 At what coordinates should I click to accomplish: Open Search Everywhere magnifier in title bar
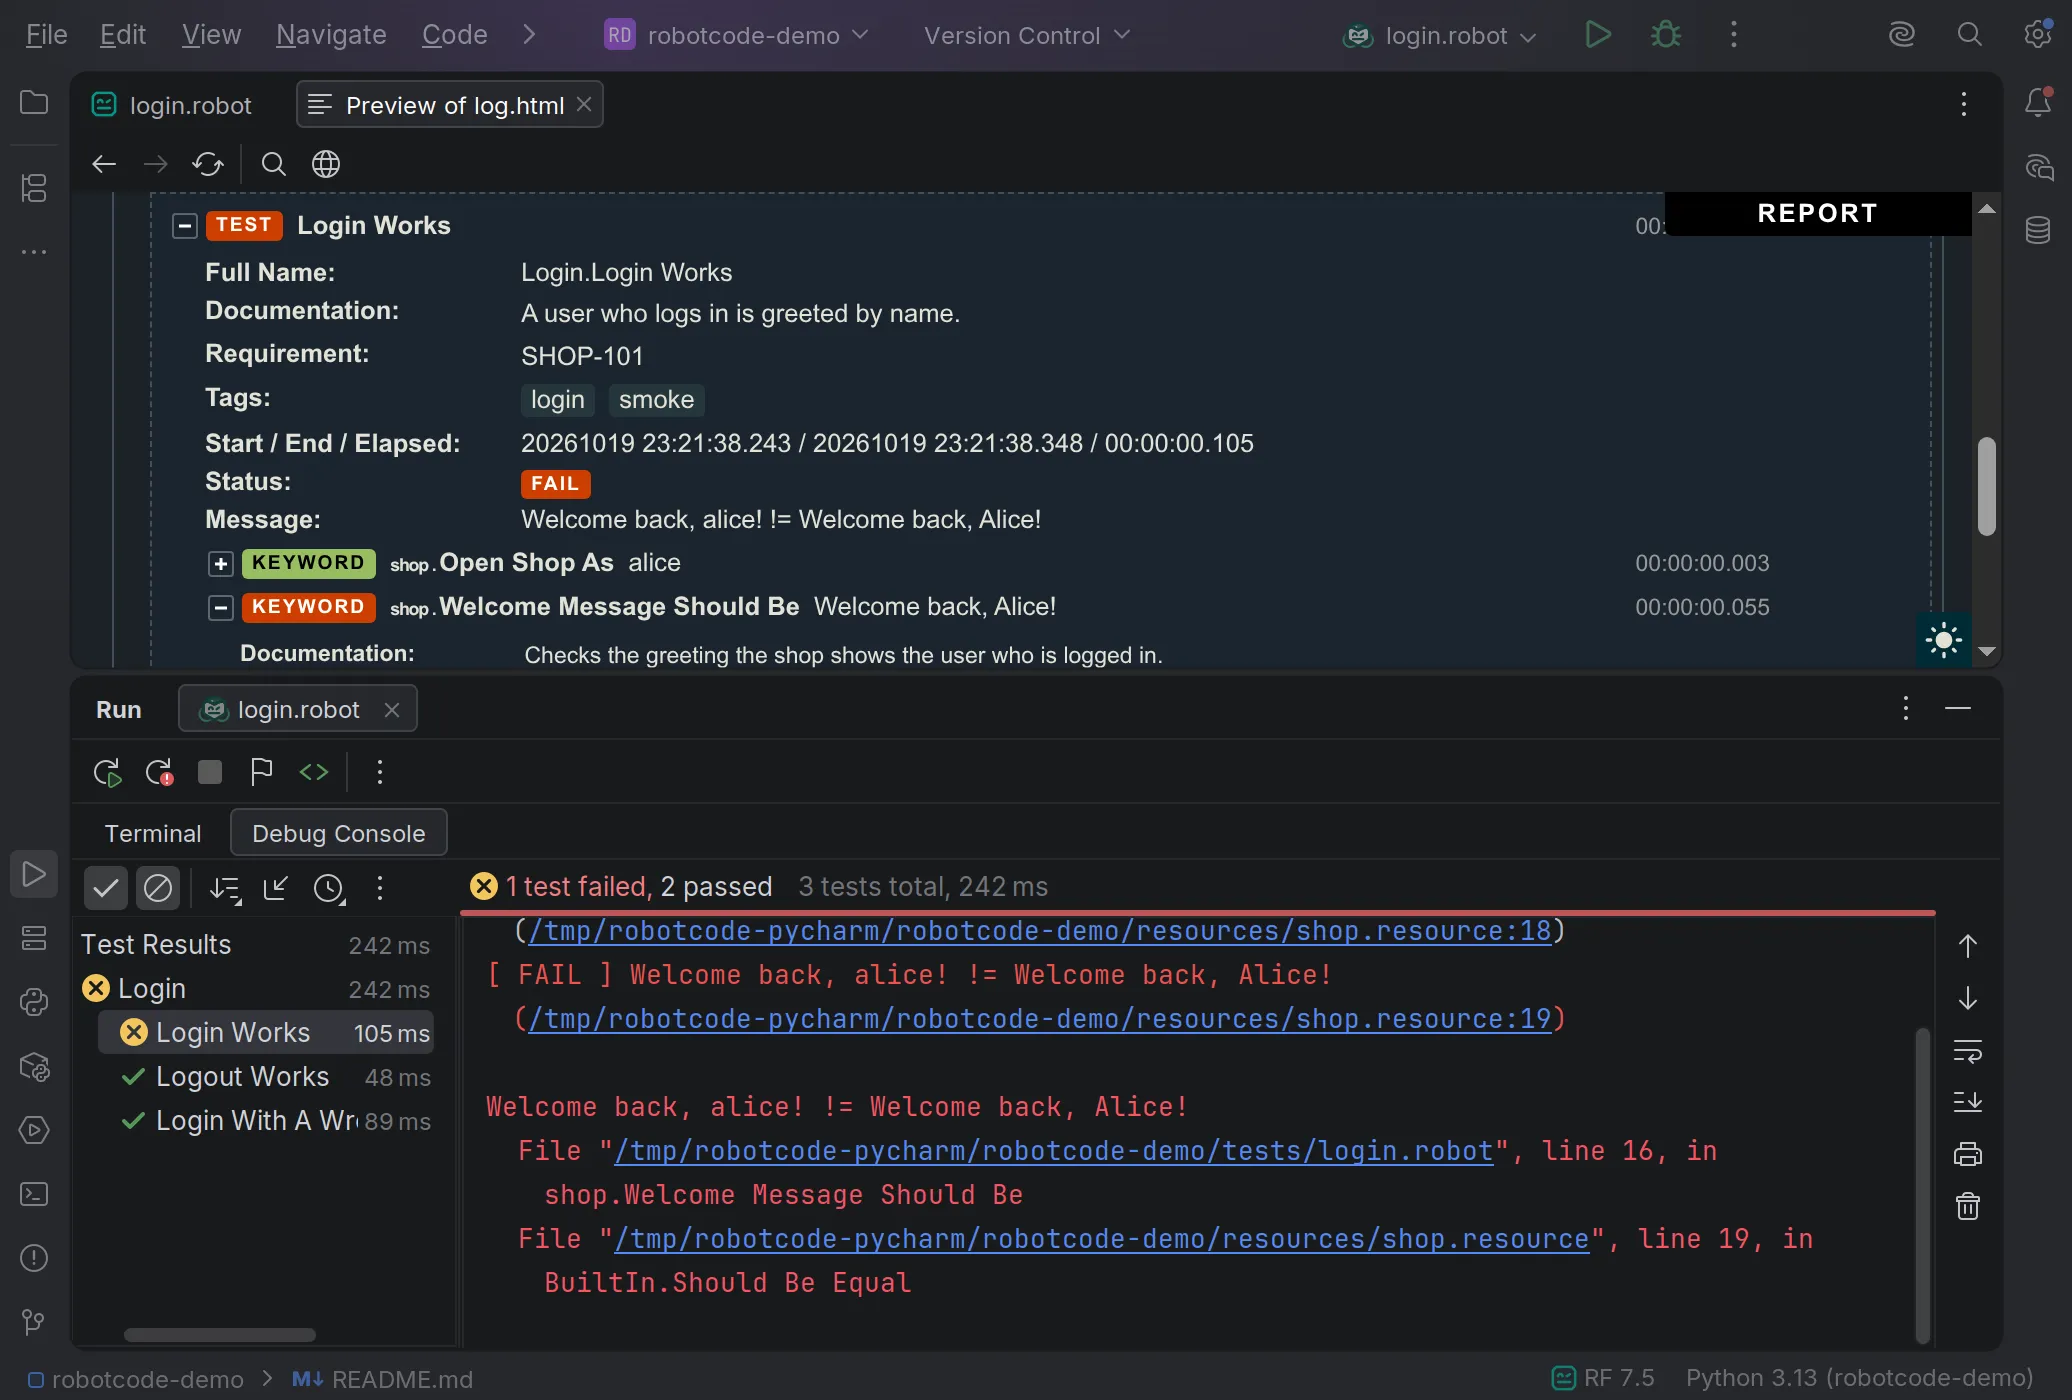(x=1969, y=35)
